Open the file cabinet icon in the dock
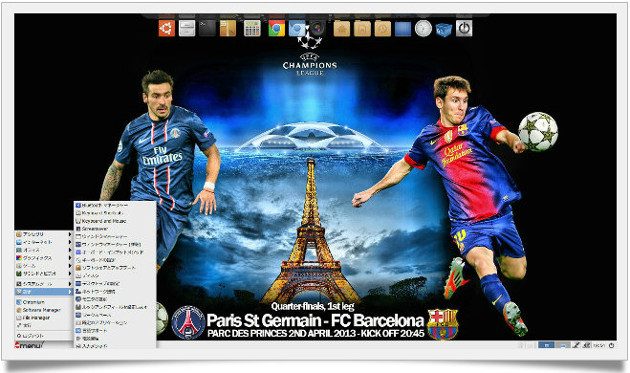 click(187, 29)
